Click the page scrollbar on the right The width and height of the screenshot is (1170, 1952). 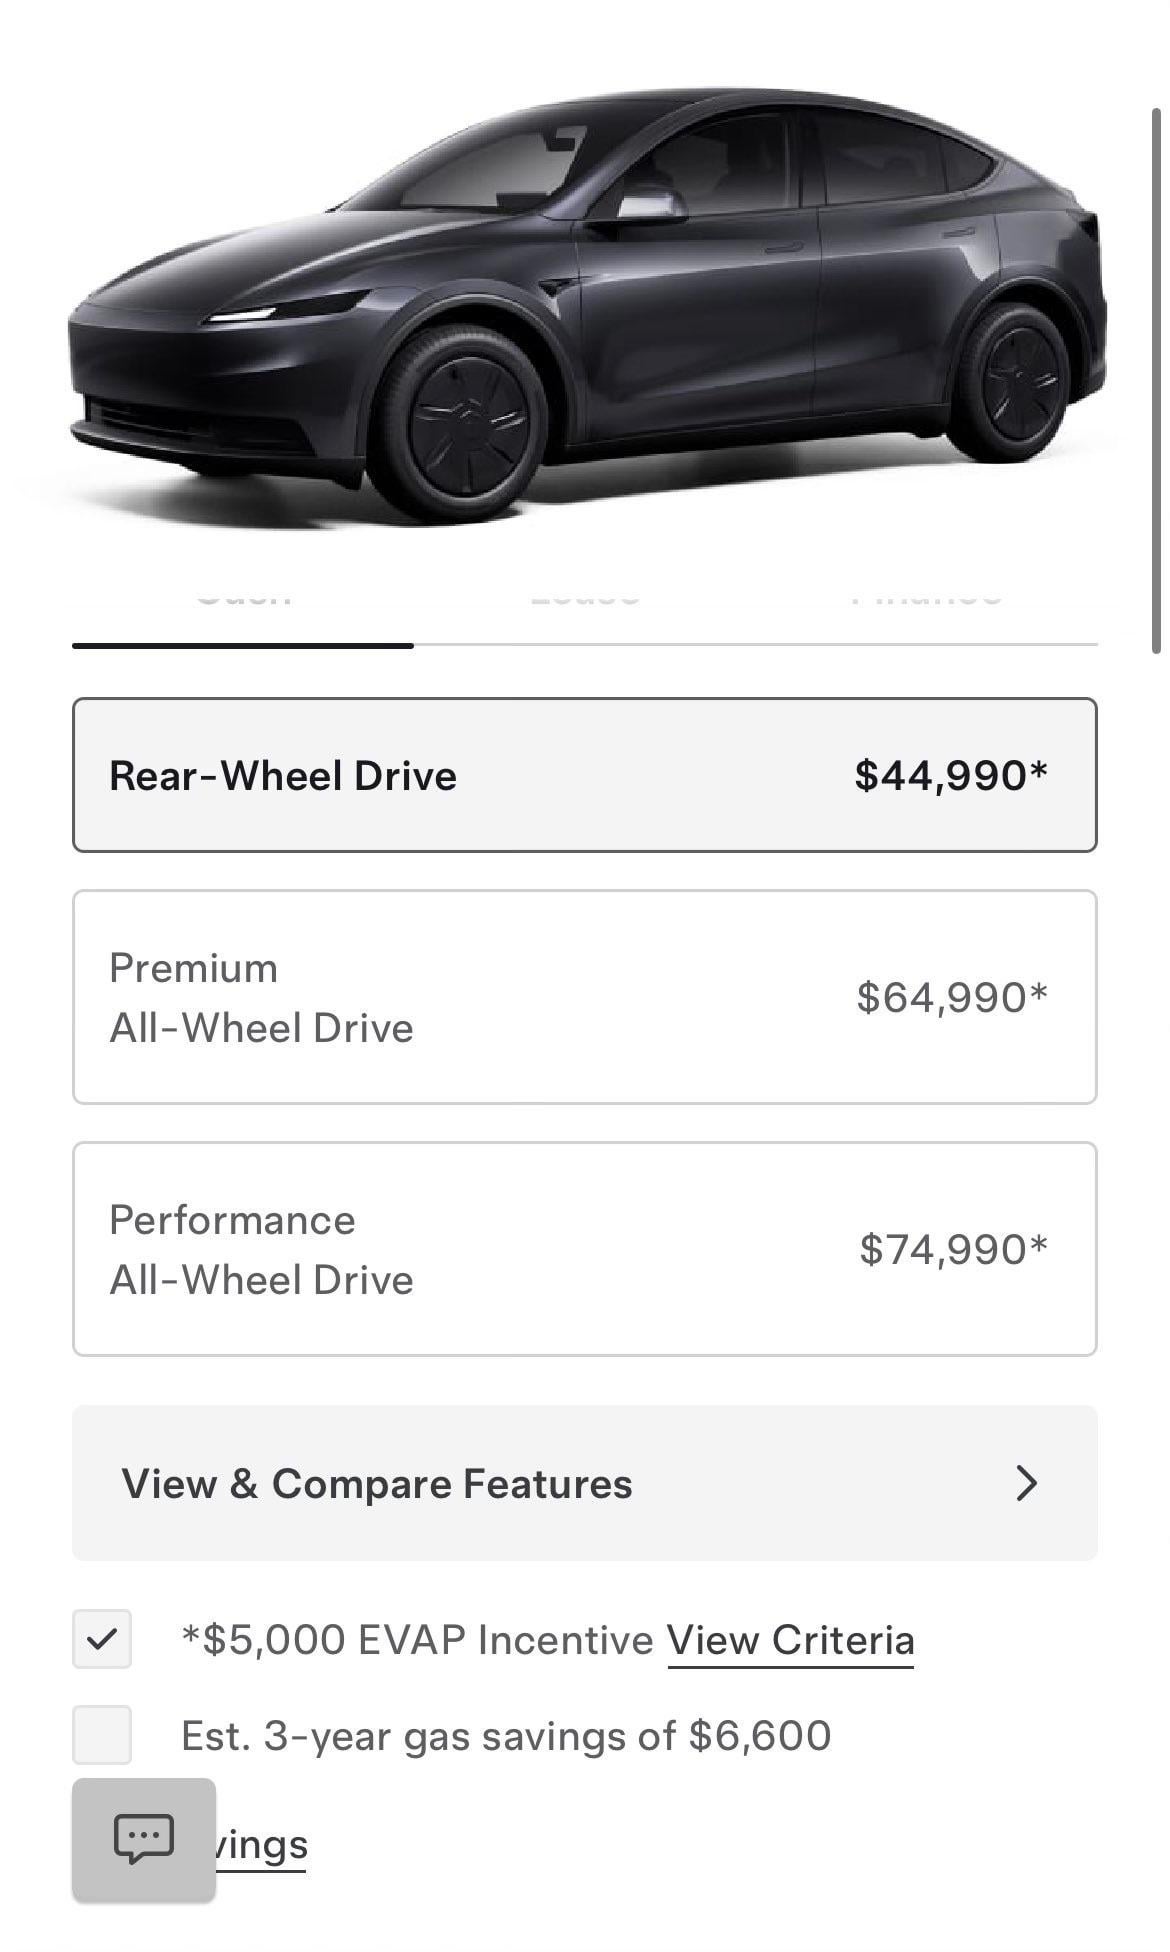coord(1156,380)
